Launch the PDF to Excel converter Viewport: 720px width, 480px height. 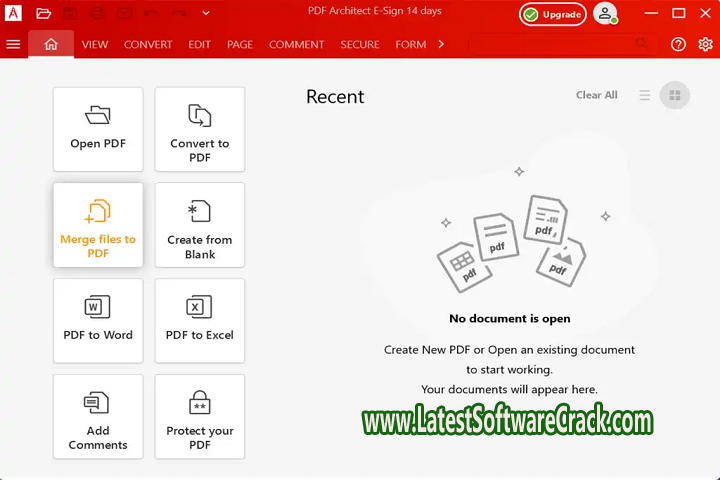(200, 321)
